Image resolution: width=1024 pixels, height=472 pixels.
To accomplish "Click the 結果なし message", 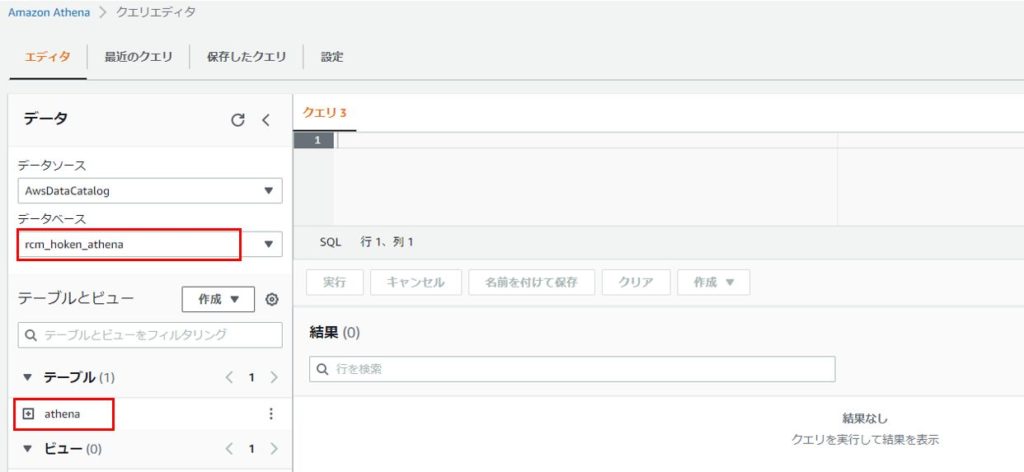I will (865, 418).
